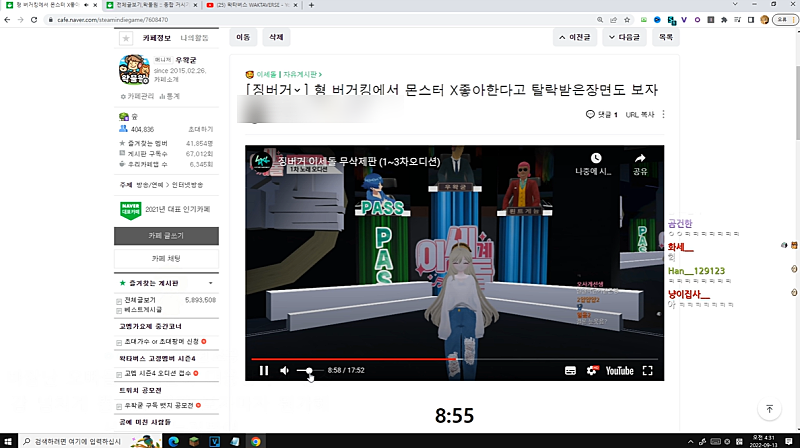Click the Watch Later clock icon
Viewport: 800px width, 448px height.
(595, 159)
